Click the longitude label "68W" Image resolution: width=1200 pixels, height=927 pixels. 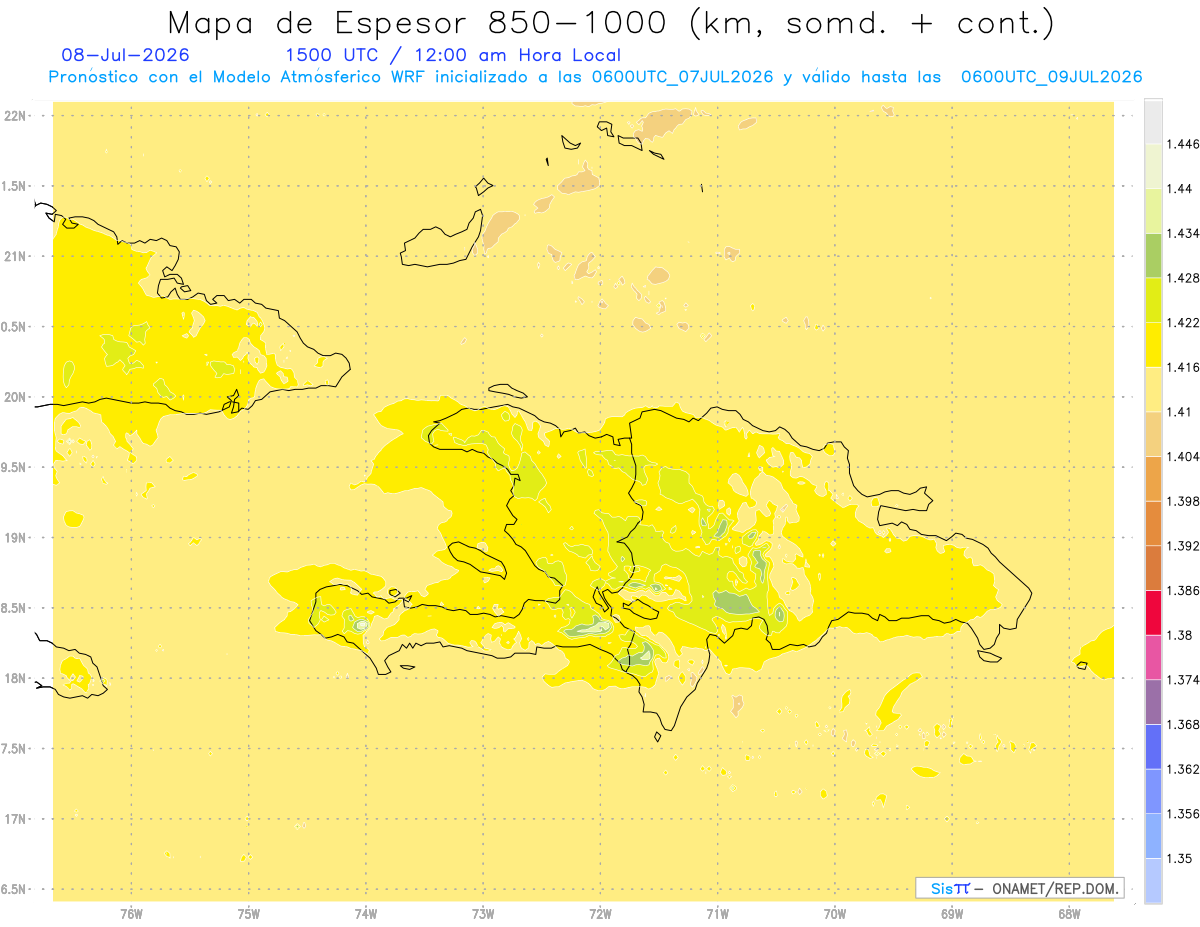click(x=1069, y=913)
